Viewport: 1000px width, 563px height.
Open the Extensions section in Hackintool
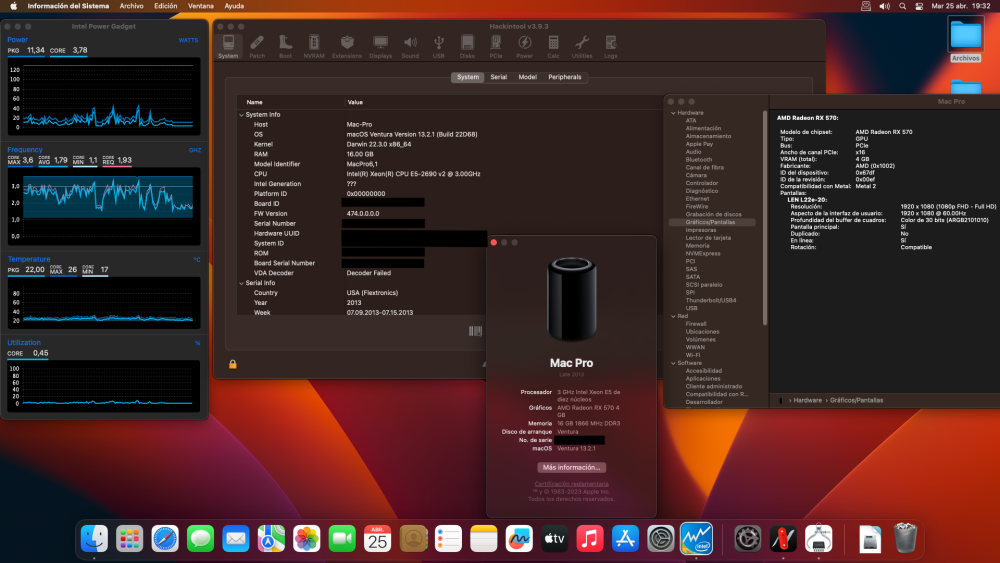tap(347, 47)
